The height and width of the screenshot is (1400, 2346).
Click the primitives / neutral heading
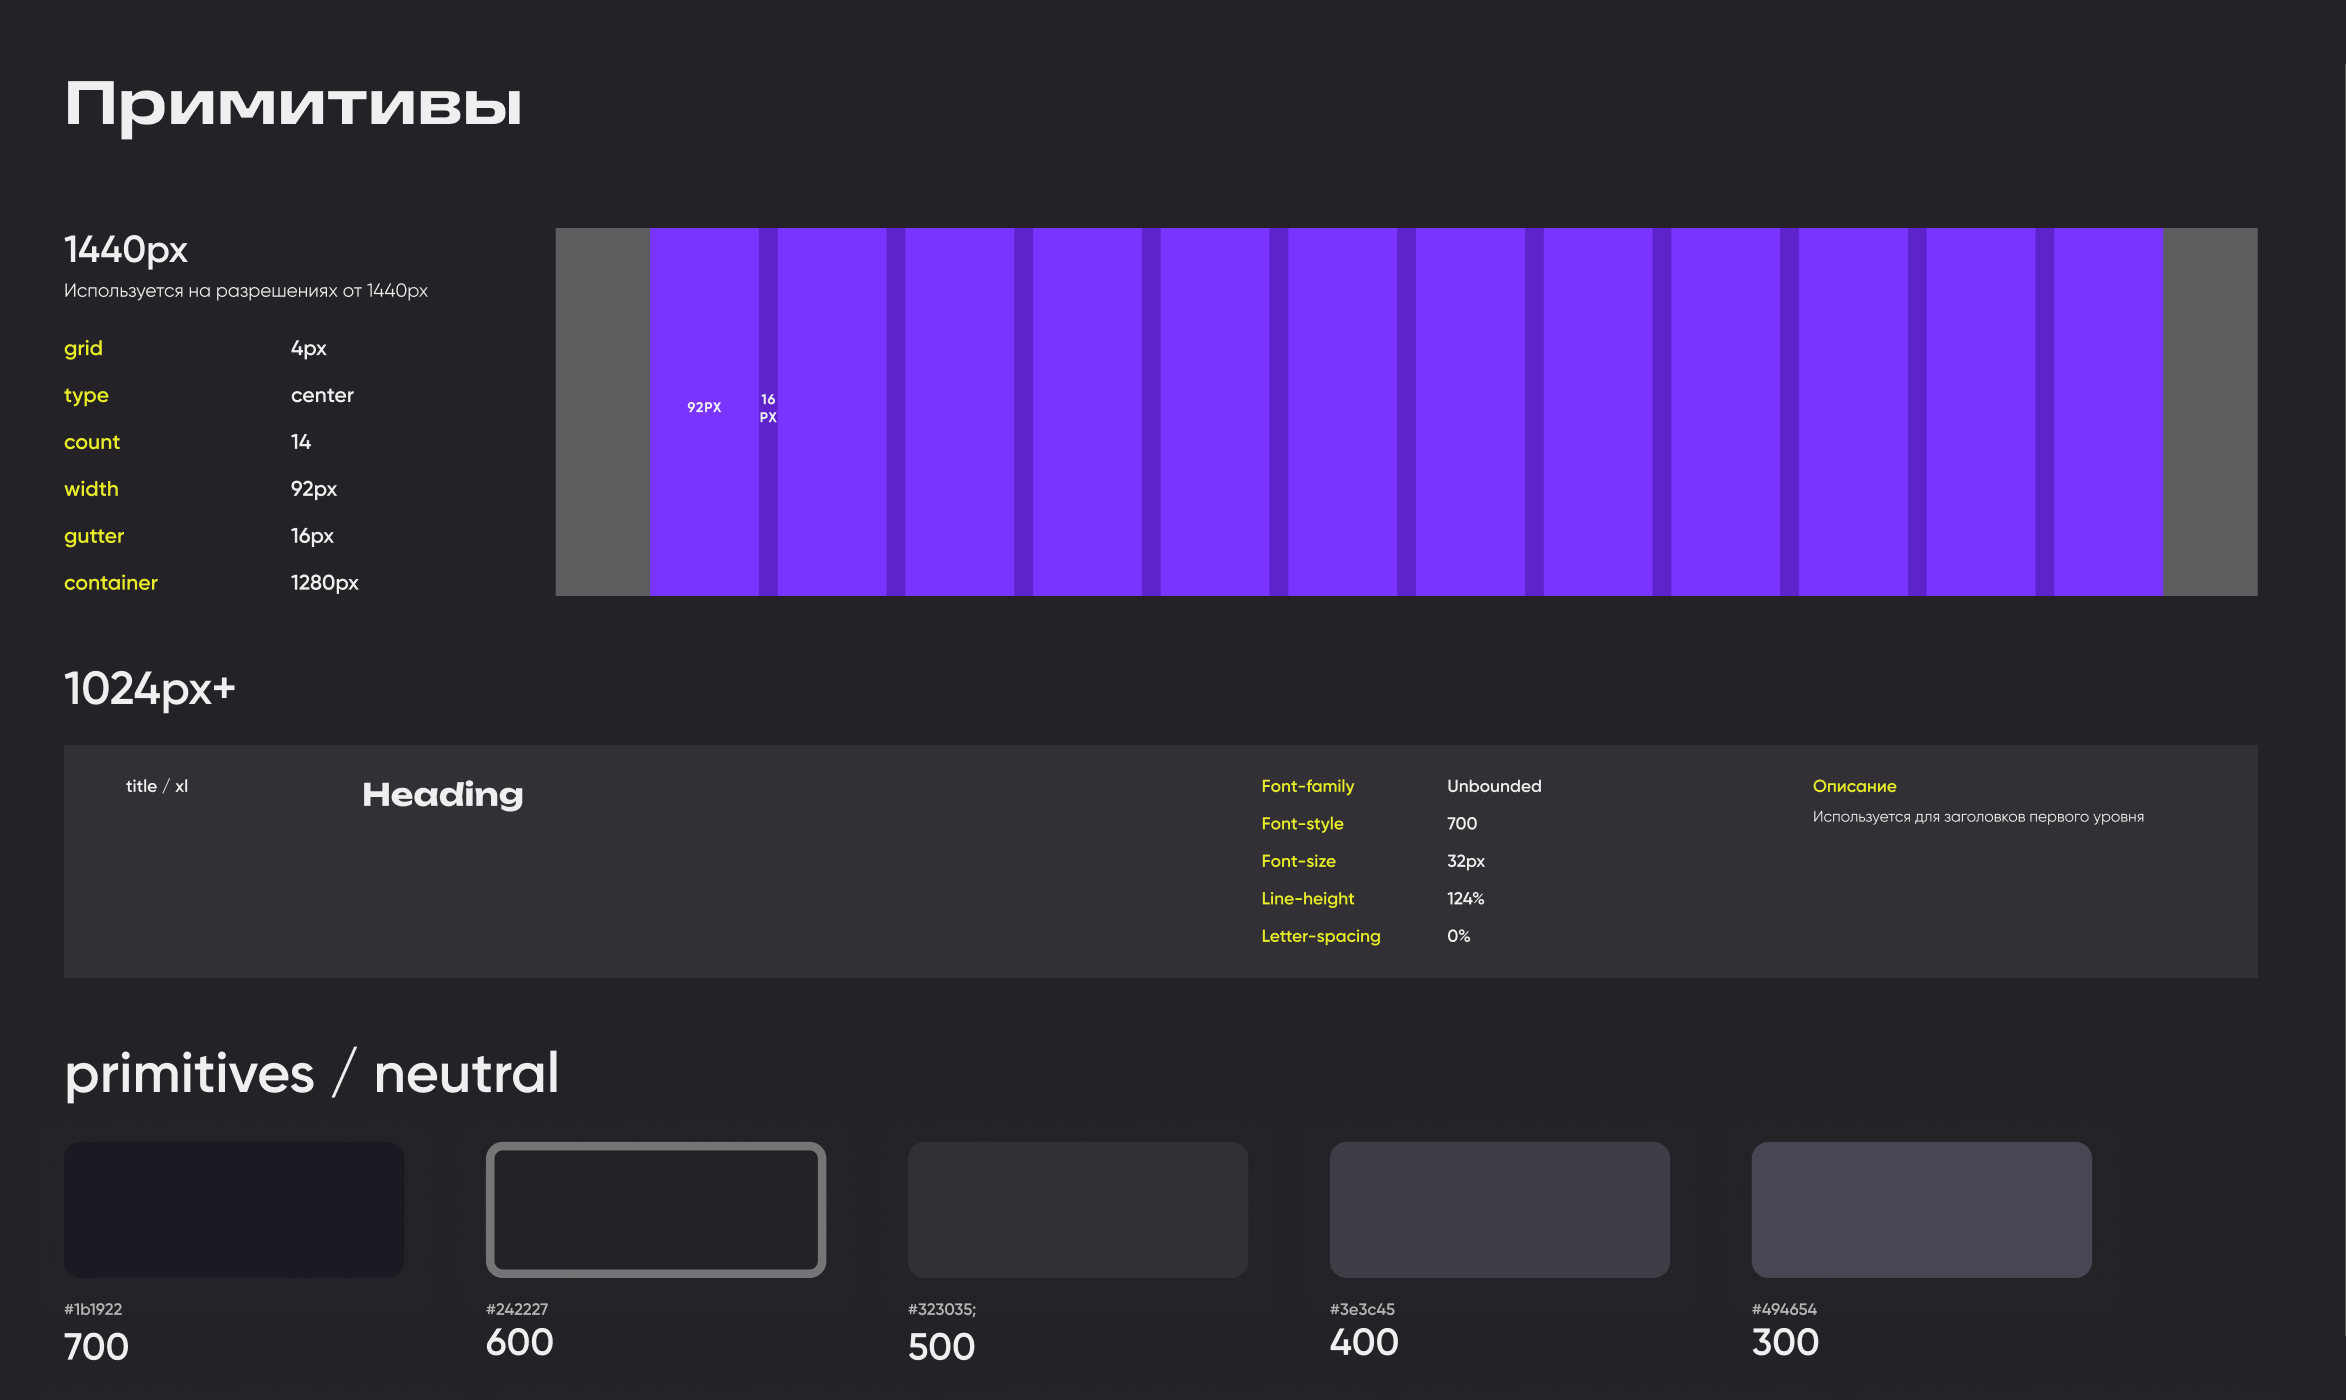tap(311, 1074)
